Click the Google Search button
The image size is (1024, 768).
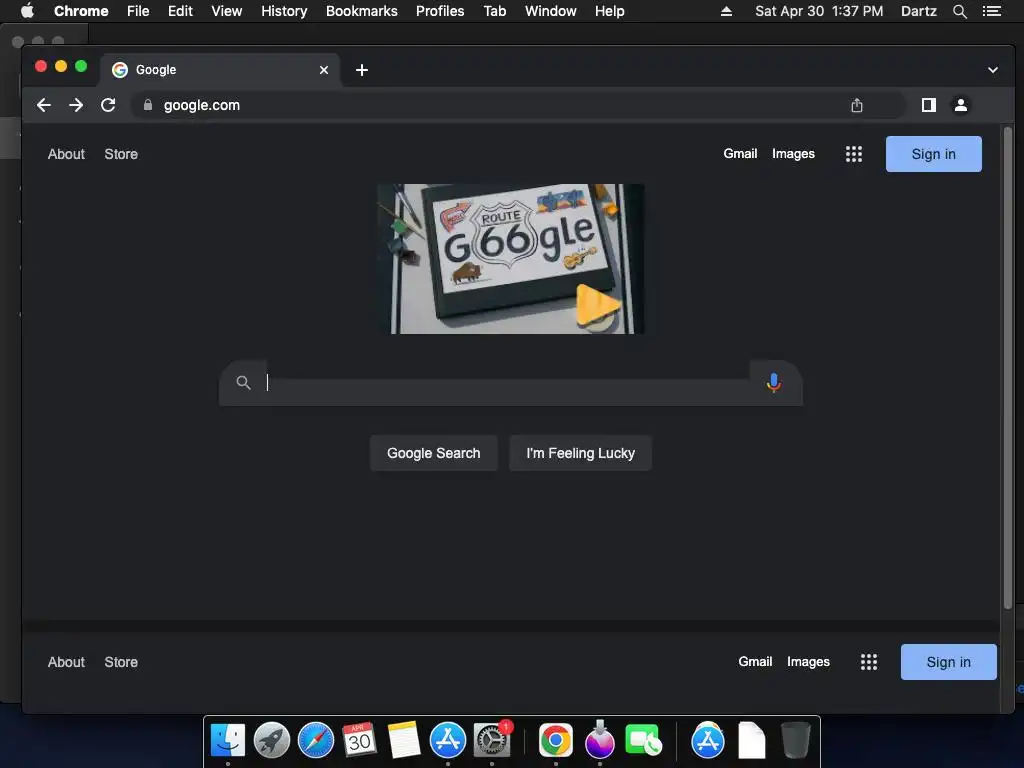click(x=434, y=453)
